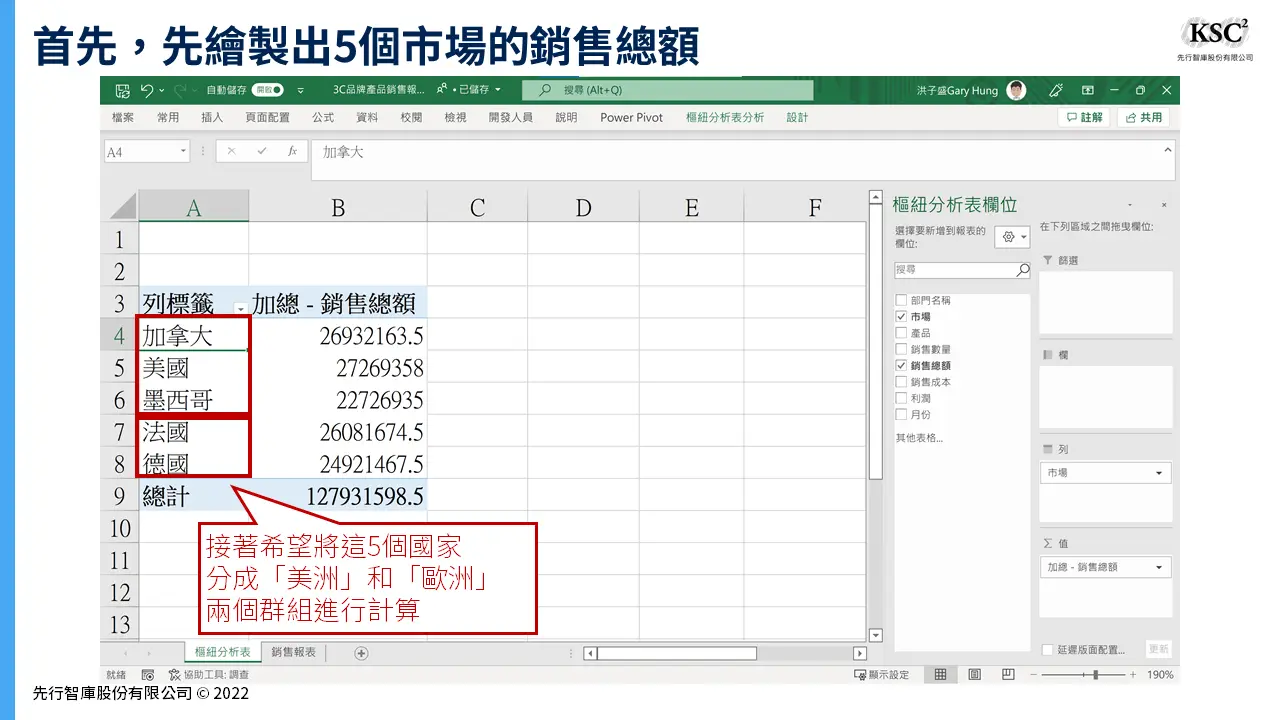Uncheck the 銷售總額 field checkbox
The width and height of the screenshot is (1280, 720).
click(x=901, y=366)
